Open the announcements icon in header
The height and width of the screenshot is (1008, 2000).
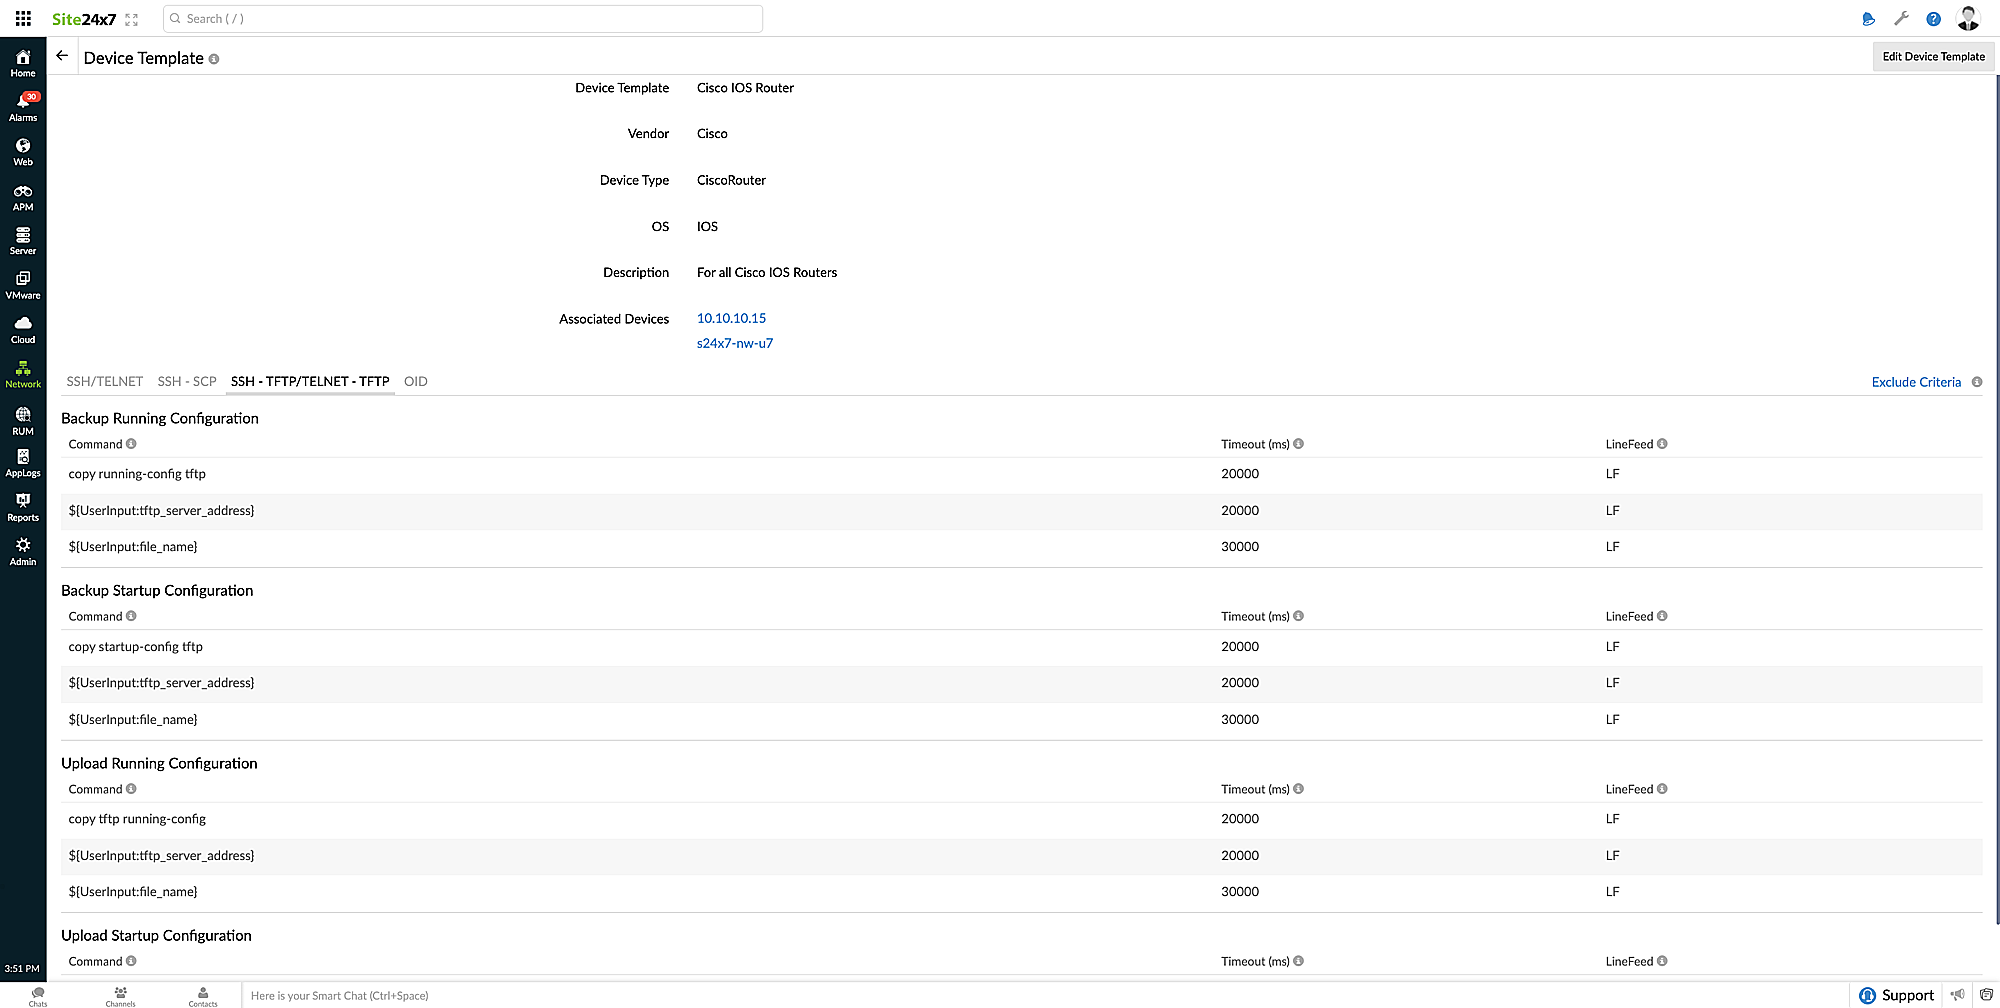point(1868,19)
